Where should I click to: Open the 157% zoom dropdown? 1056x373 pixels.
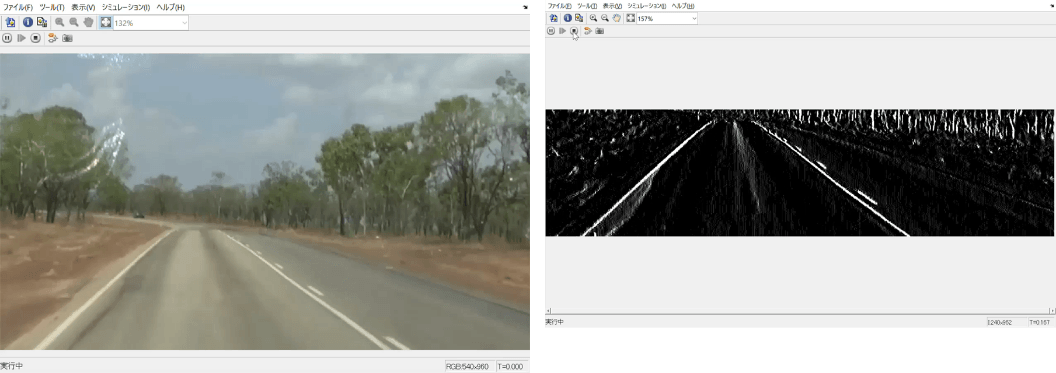tap(667, 18)
